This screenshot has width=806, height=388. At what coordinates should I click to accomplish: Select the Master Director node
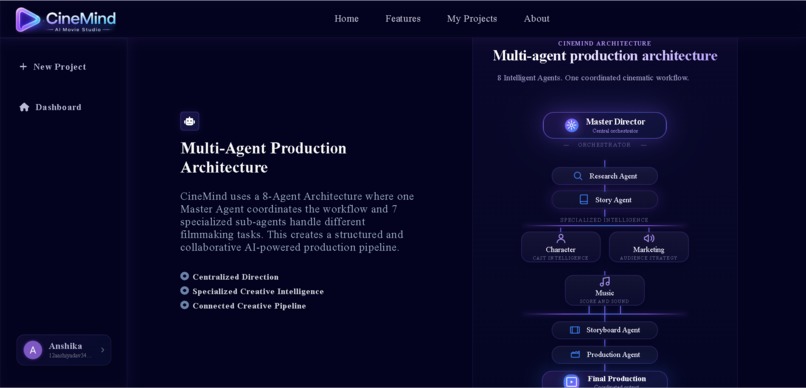pyautogui.click(x=604, y=125)
